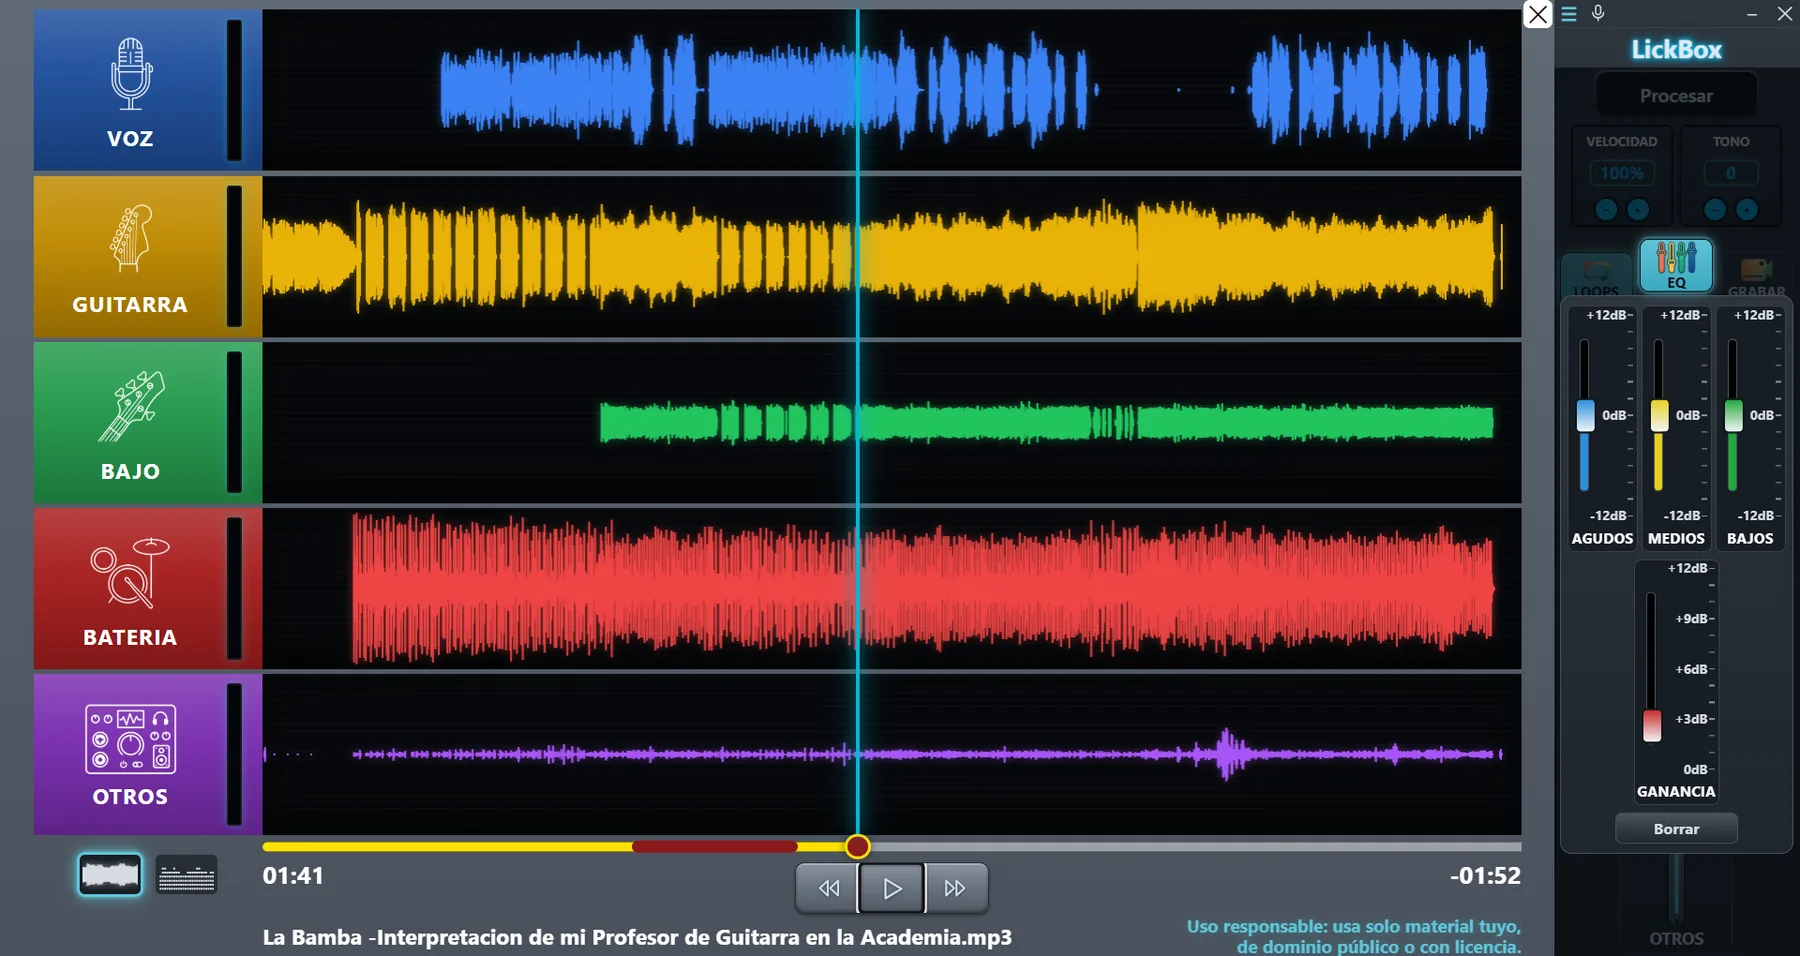Select the OTROS track icon

coord(131,739)
